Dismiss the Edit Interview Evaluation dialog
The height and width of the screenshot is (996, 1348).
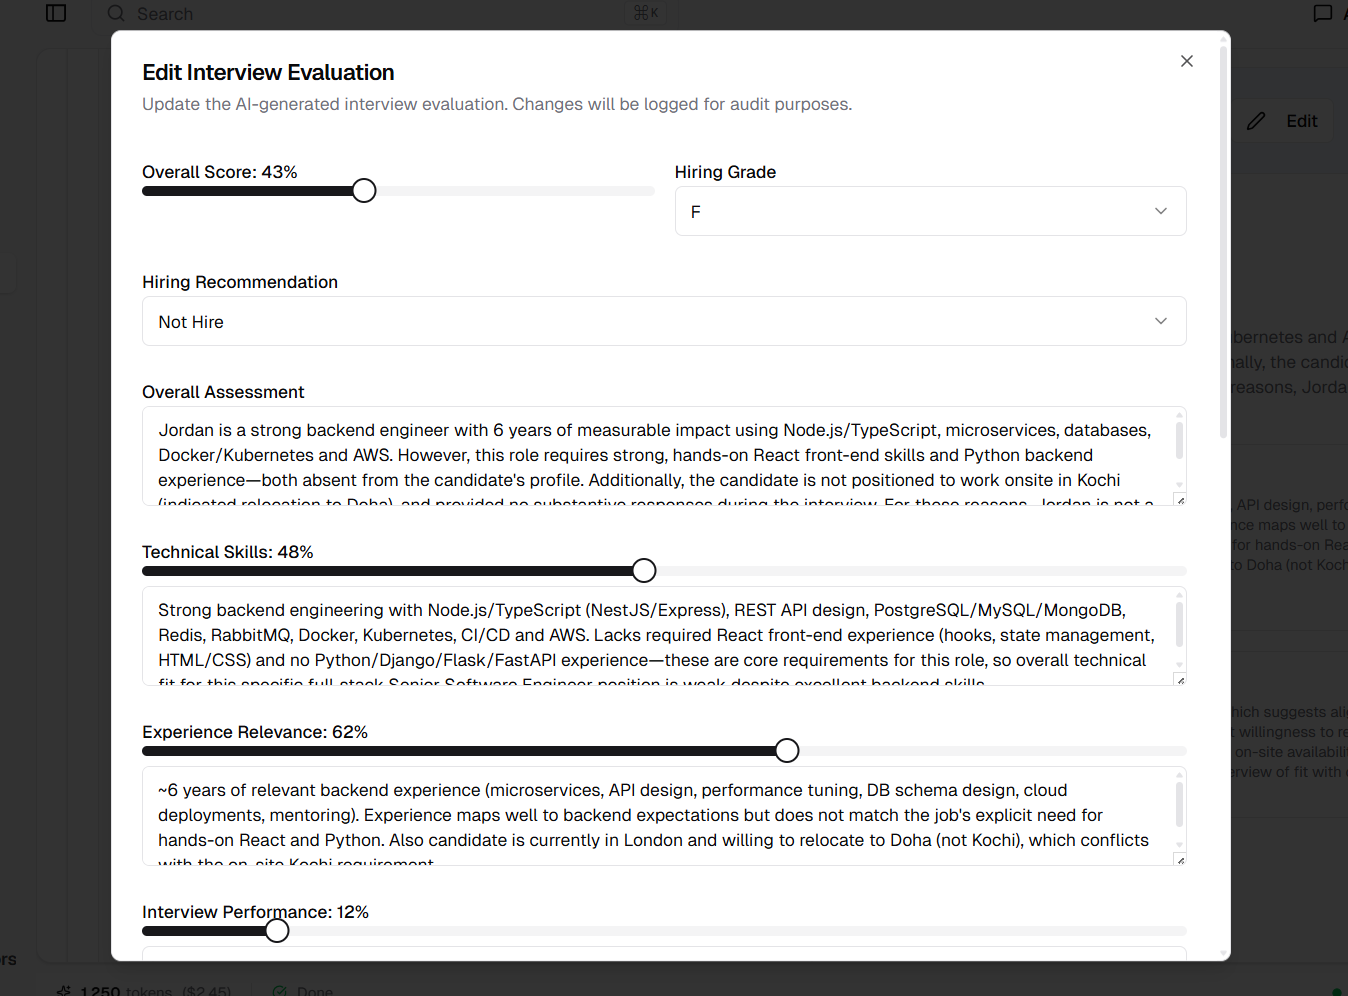click(1187, 61)
